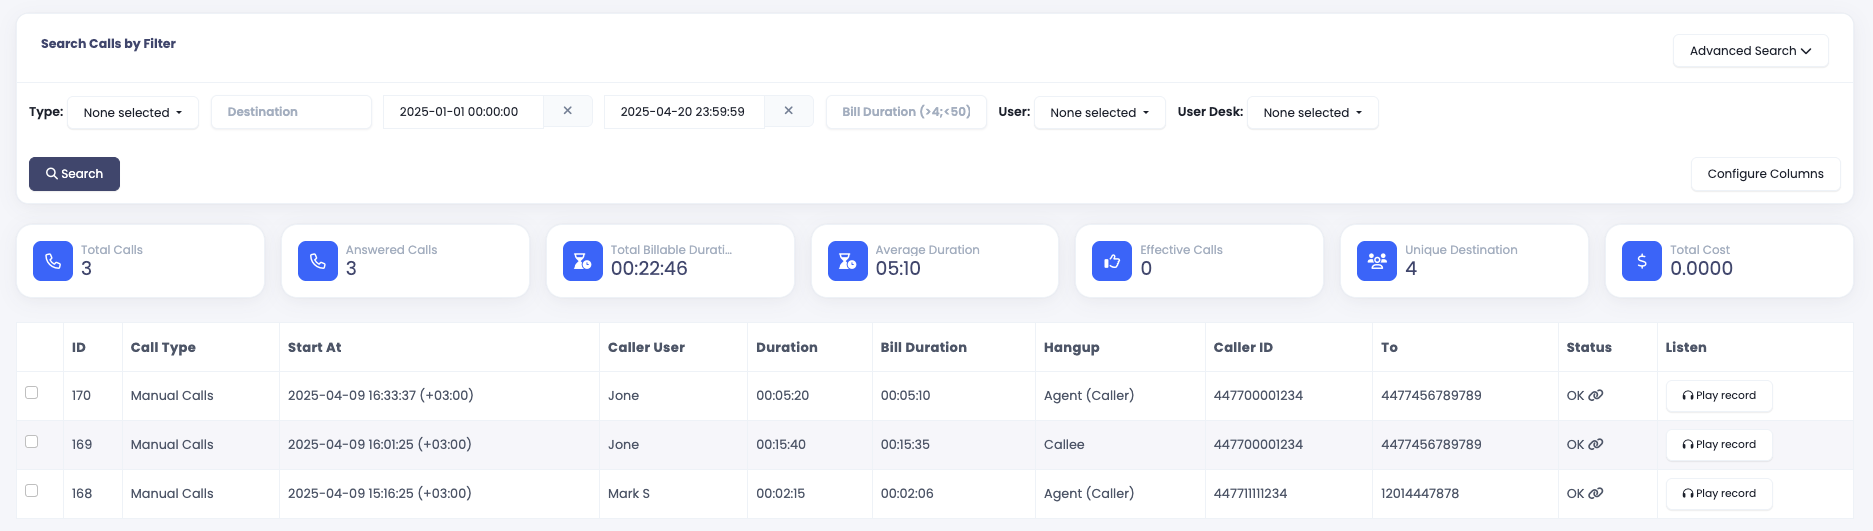The height and width of the screenshot is (531, 1873).
Task: Click the Destination input field
Action: click(x=291, y=112)
